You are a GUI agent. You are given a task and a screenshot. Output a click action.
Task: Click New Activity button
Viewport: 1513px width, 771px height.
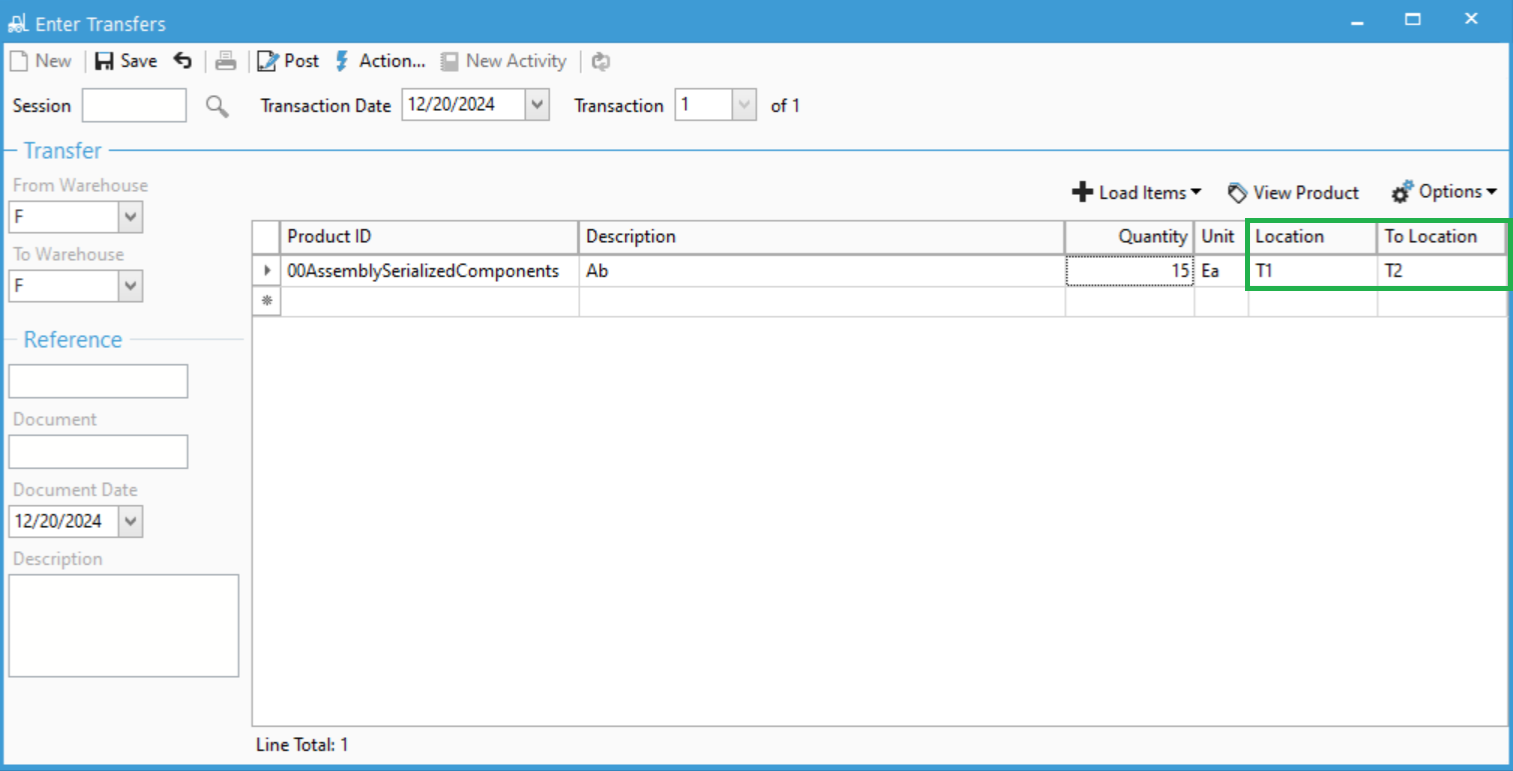coord(504,61)
